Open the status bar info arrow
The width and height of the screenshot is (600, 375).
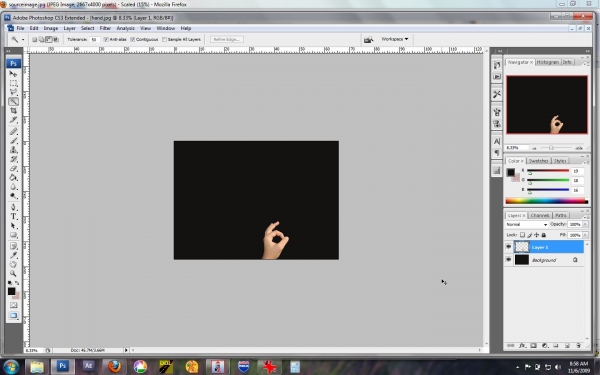(x=126, y=350)
